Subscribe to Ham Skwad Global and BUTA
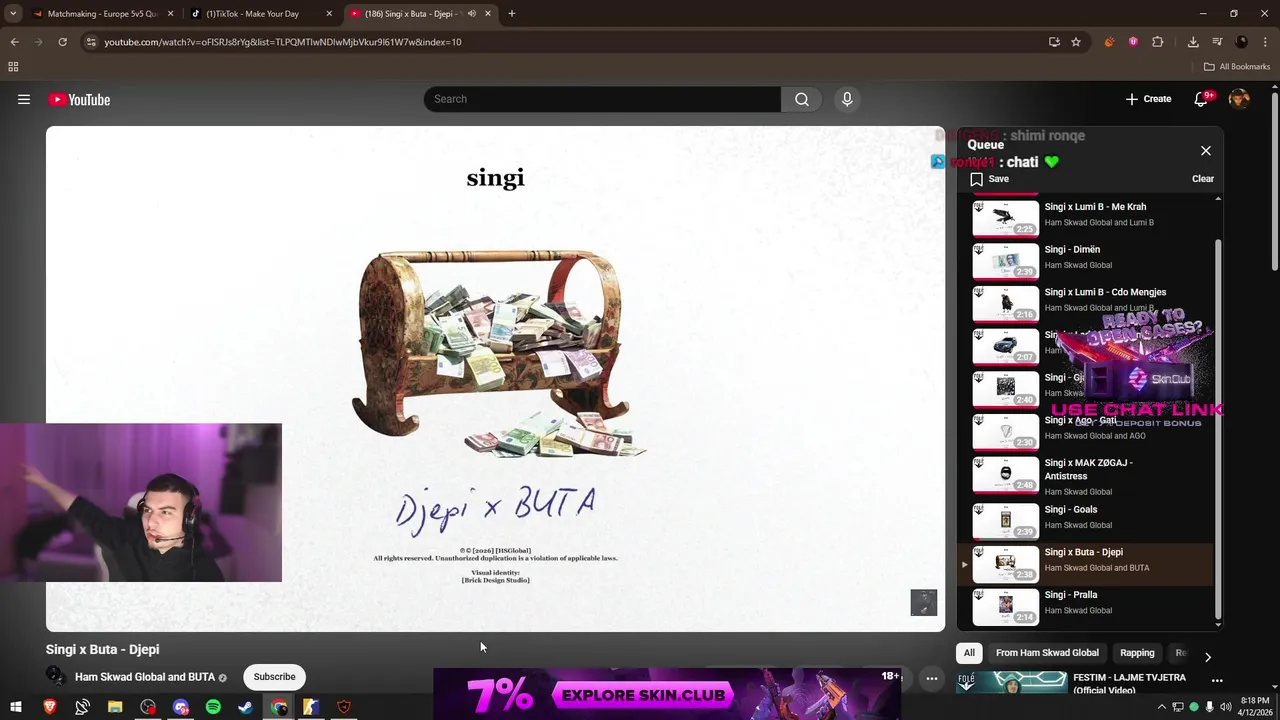This screenshot has width=1280, height=720. [274, 677]
